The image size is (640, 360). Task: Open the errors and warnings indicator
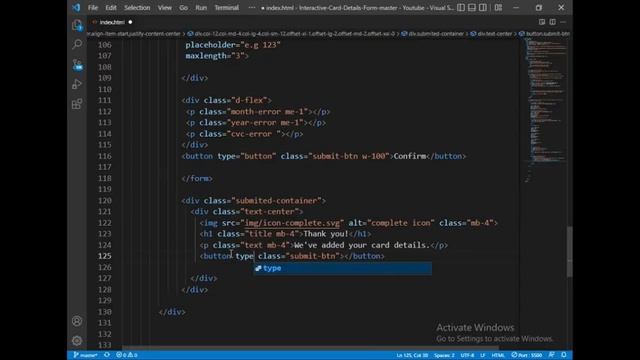(x=127, y=355)
